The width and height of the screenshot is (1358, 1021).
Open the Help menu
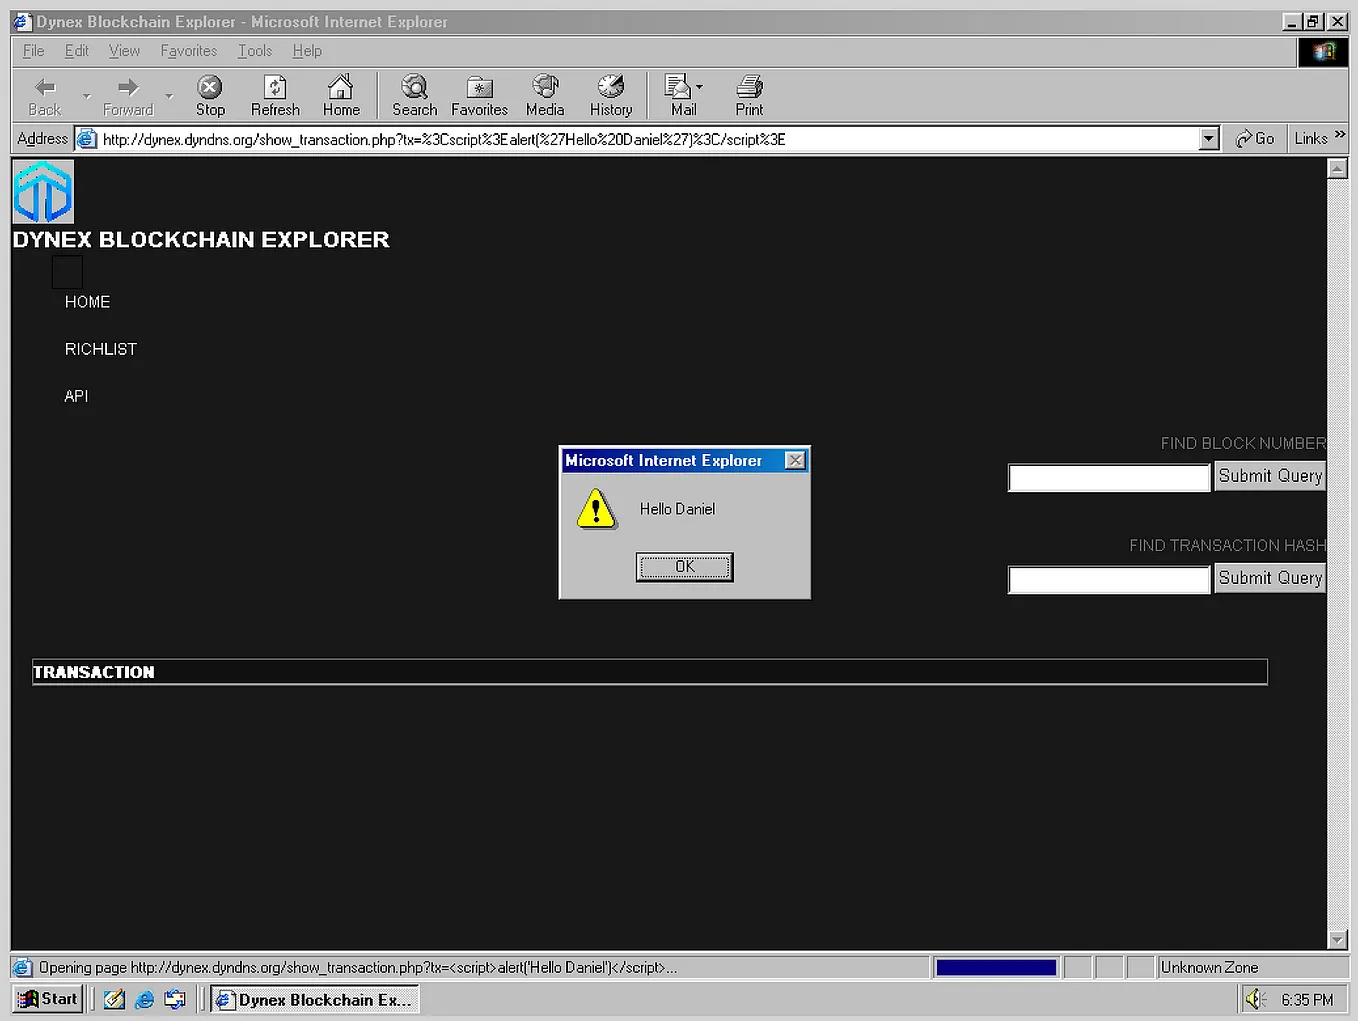click(x=307, y=51)
